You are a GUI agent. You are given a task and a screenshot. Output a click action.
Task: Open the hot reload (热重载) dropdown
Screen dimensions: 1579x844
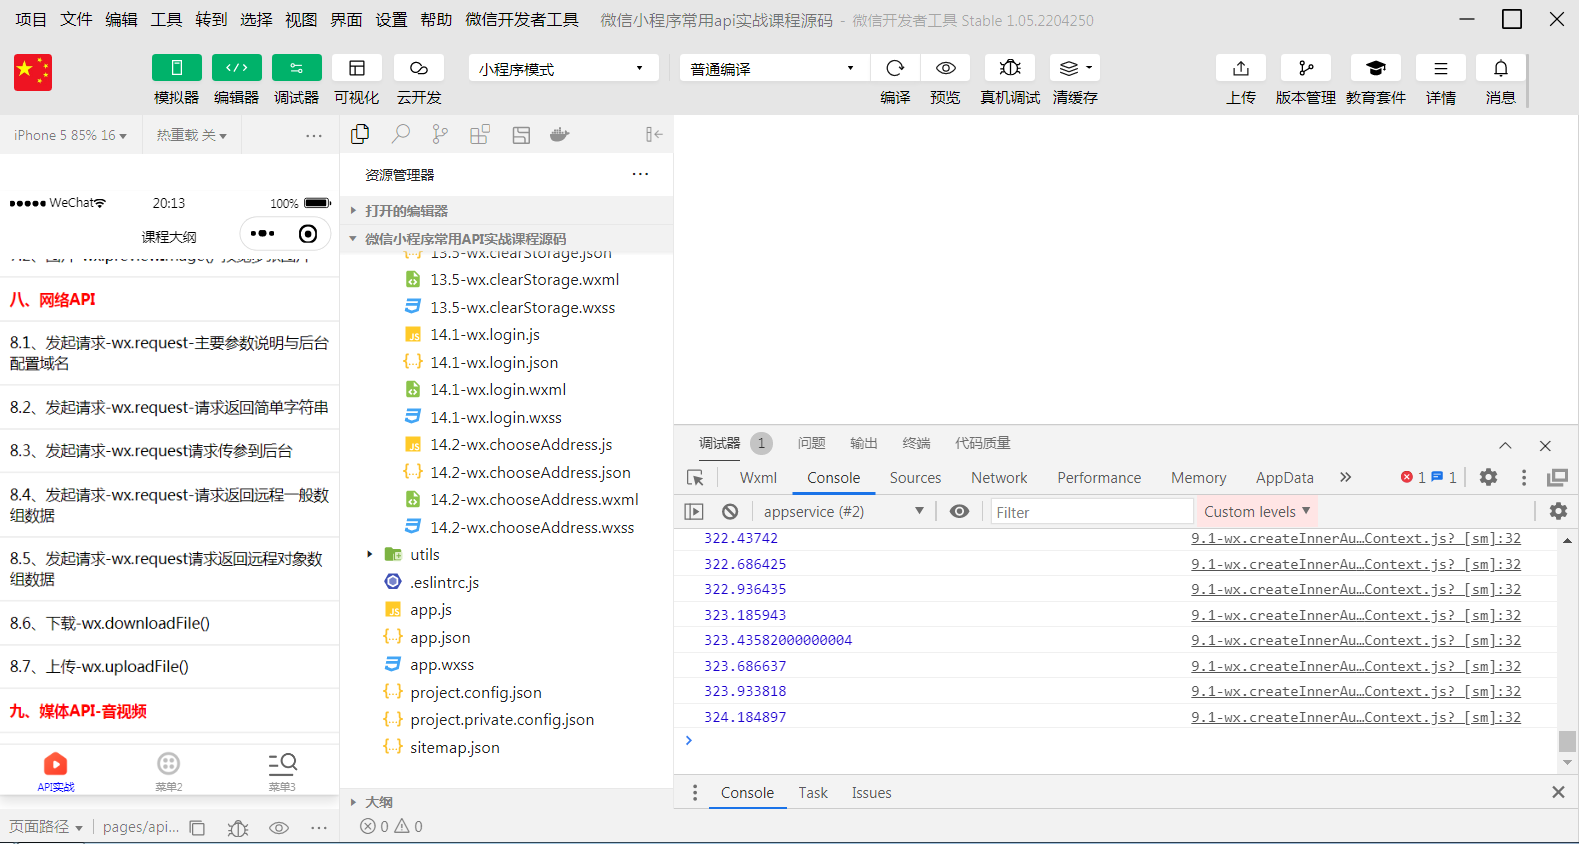pyautogui.click(x=191, y=135)
